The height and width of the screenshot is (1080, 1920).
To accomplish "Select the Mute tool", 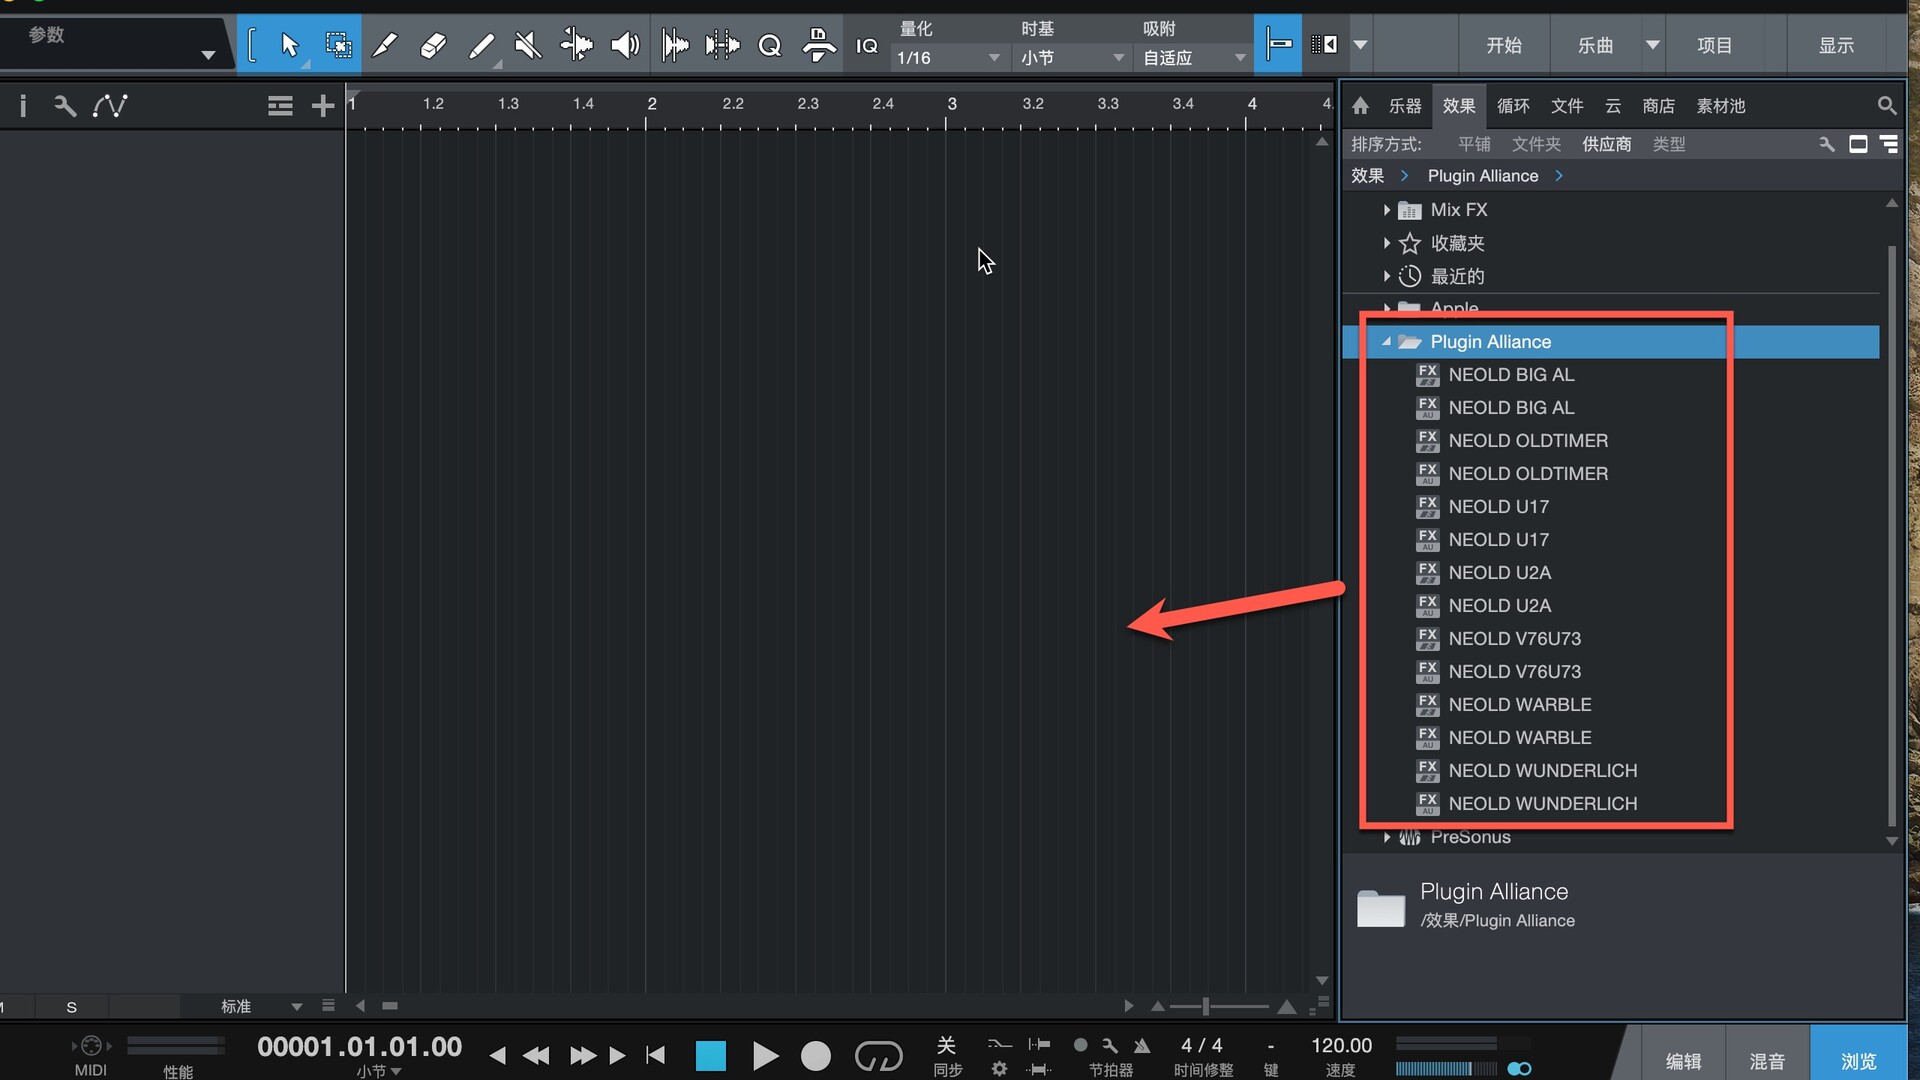I will (x=528, y=45).
